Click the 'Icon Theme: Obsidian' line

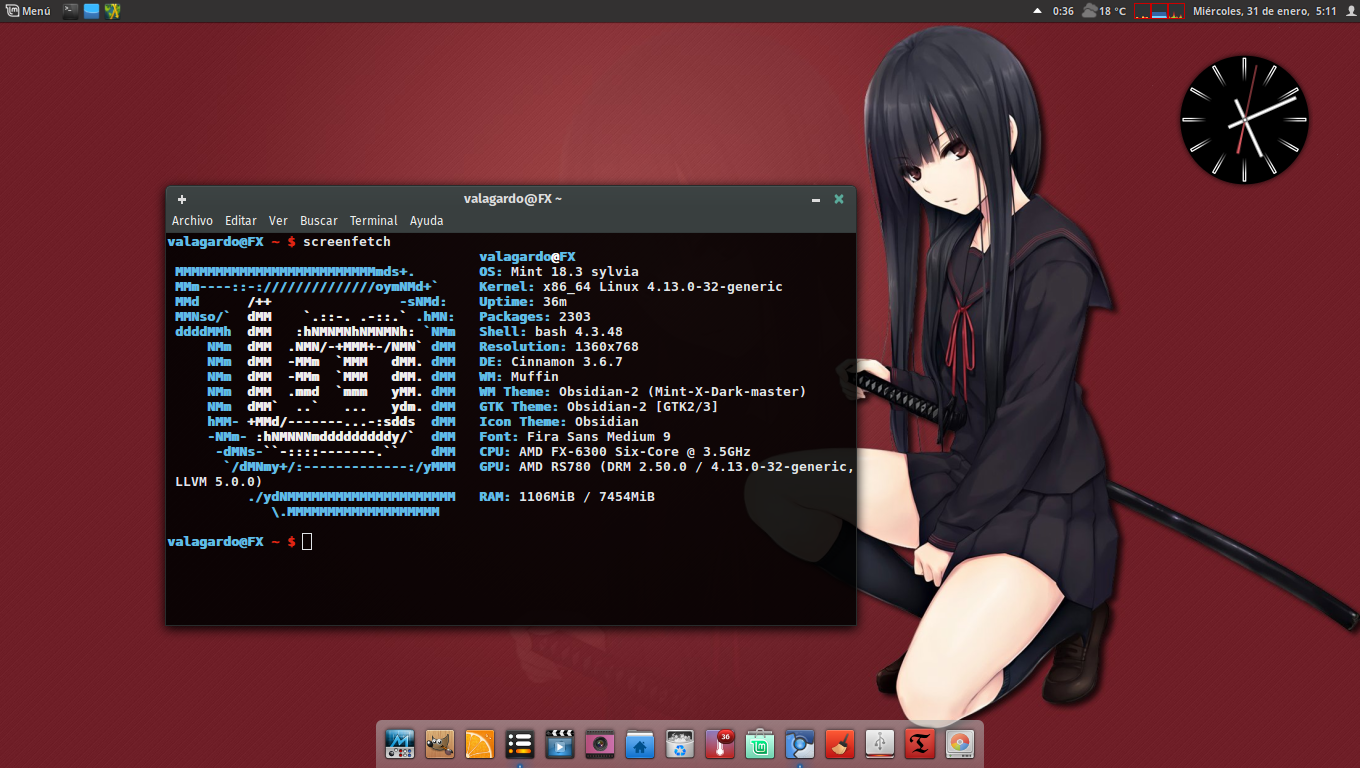[x=558, y=422]
